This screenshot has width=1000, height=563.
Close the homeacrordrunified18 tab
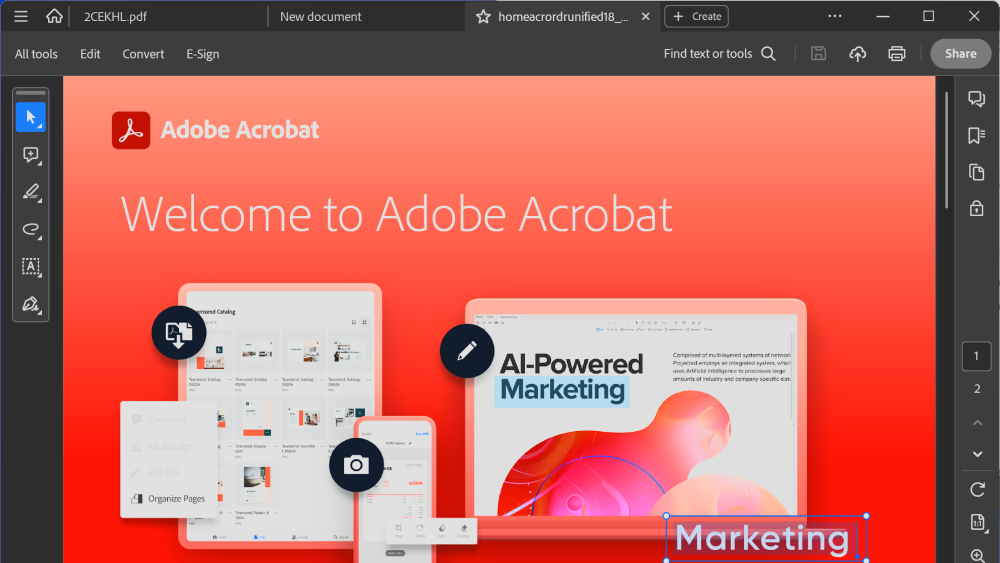[645, 17]
